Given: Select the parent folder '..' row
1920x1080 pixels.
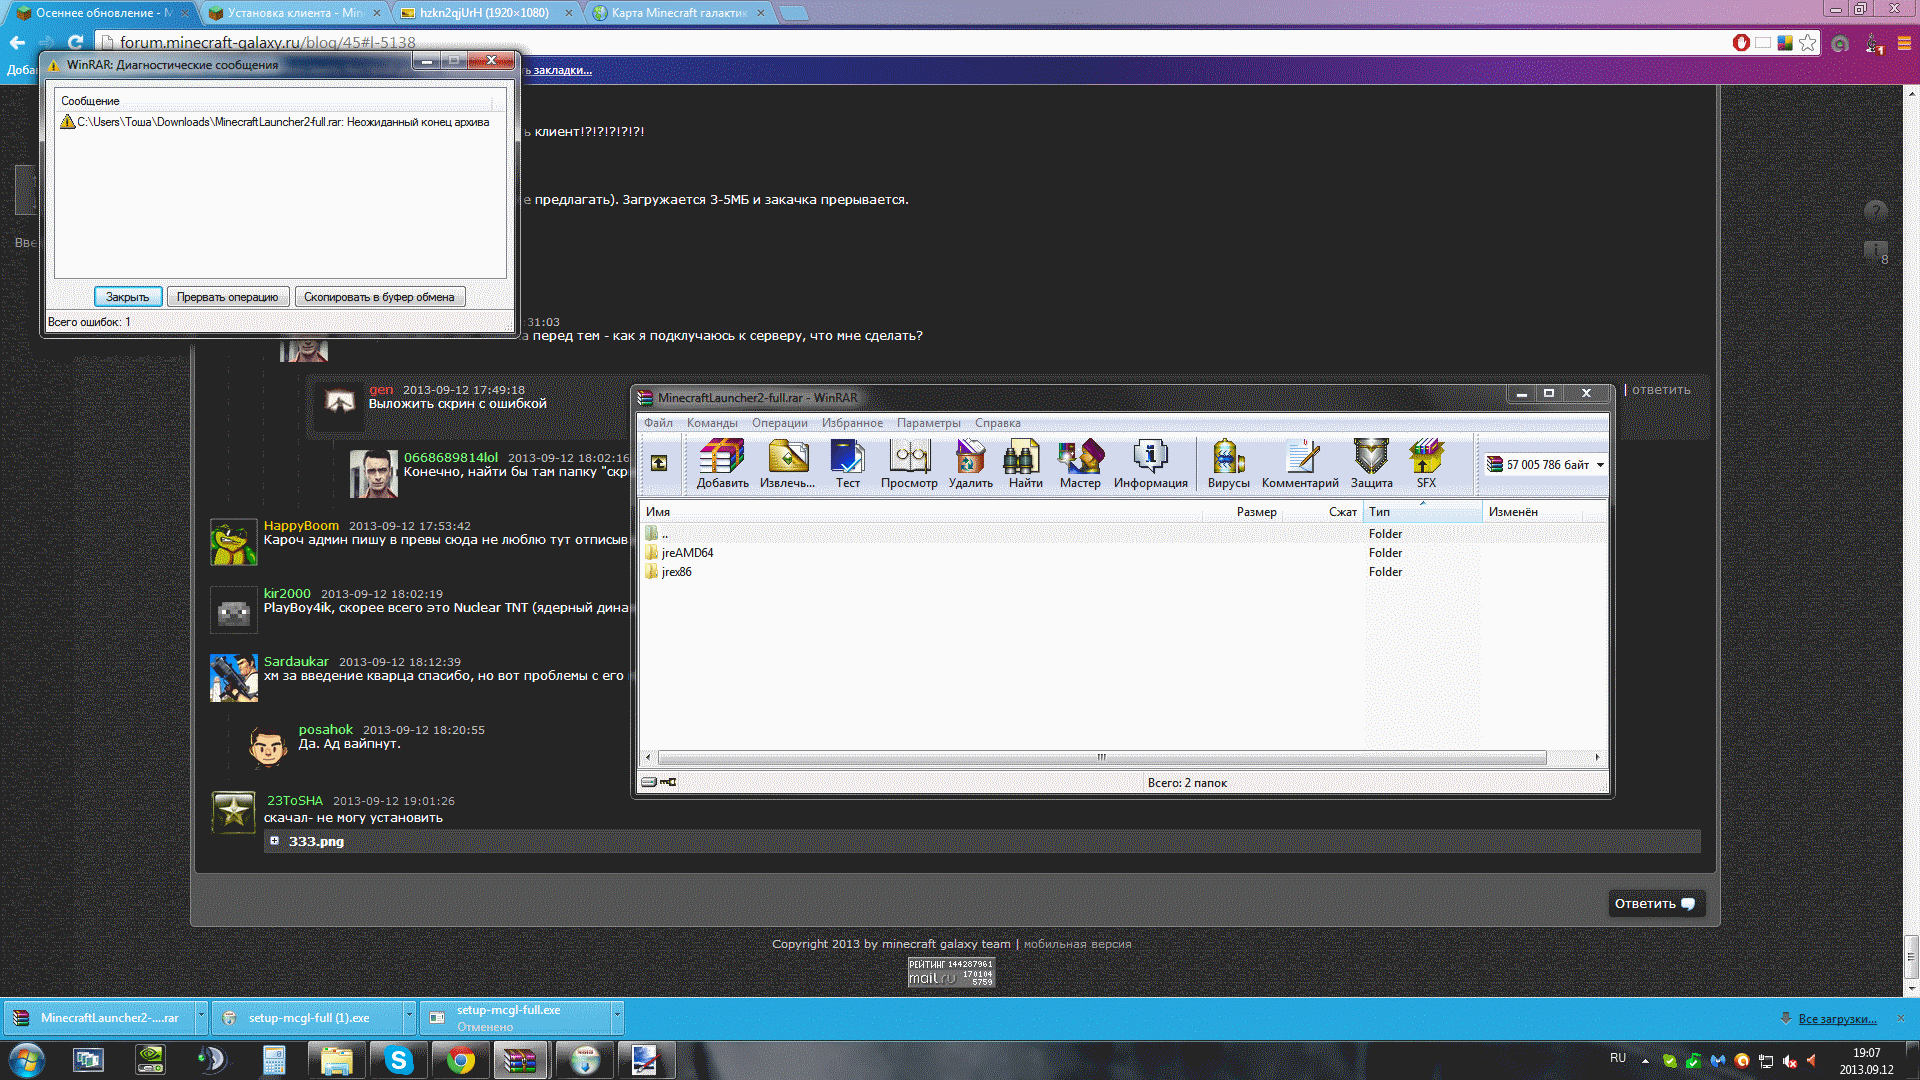Looking at the screenshot, I should [1124, 534].
